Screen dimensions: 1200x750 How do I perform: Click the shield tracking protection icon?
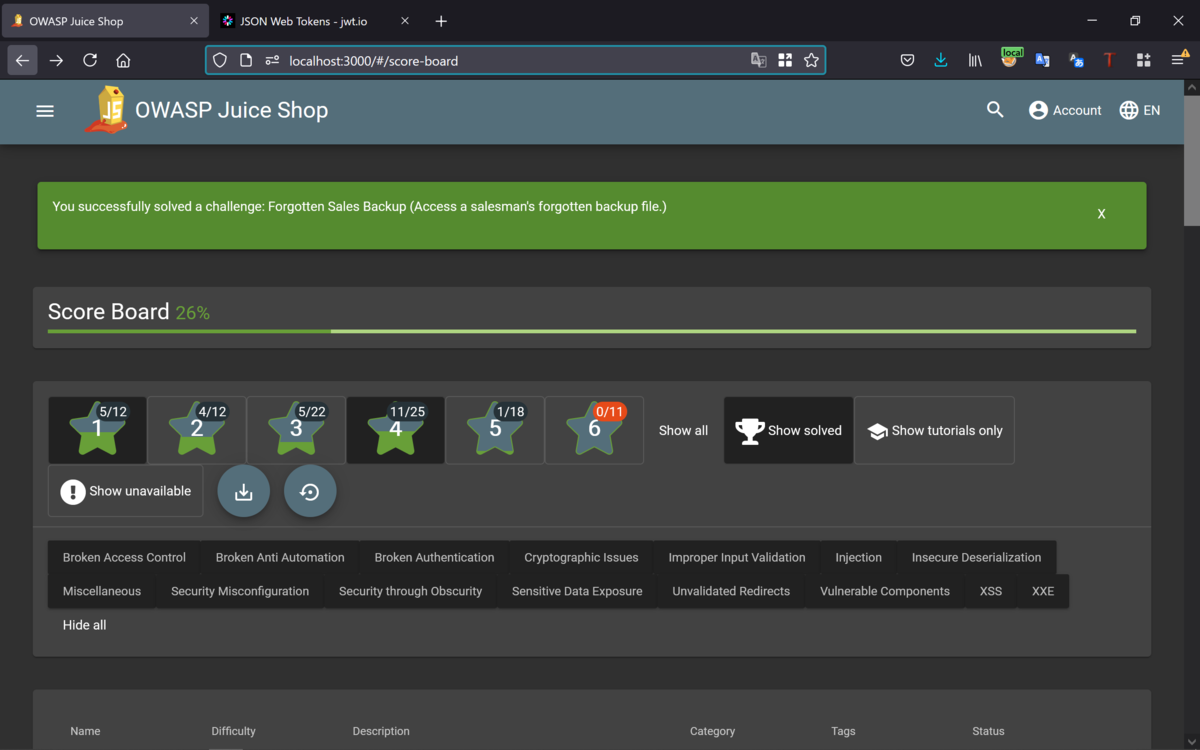[x=220, y=60]
